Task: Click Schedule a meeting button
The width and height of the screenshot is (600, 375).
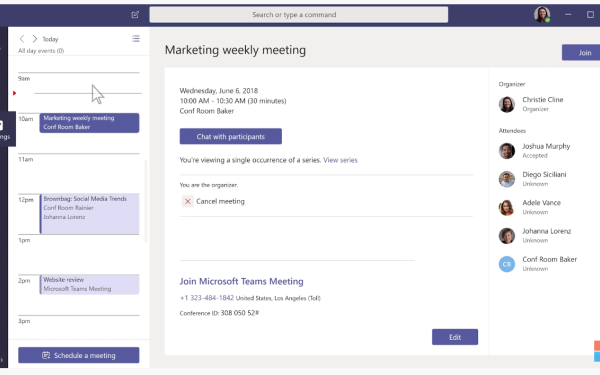Action: [79, 355]
